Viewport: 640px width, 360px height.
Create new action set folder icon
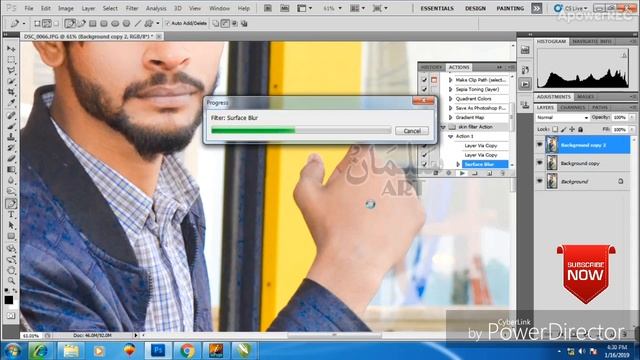(x=475, y=173)
